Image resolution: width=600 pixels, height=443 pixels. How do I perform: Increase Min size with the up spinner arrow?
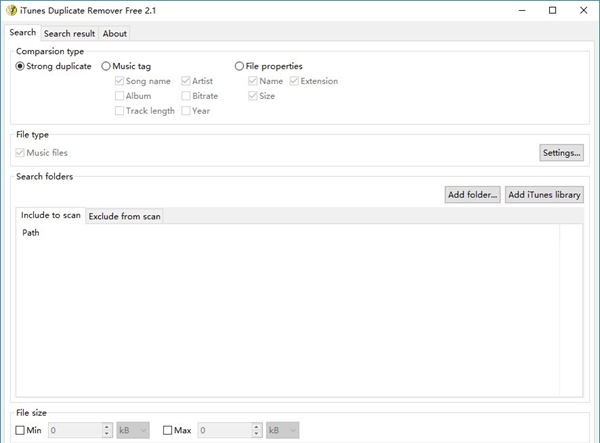(107, 427)
